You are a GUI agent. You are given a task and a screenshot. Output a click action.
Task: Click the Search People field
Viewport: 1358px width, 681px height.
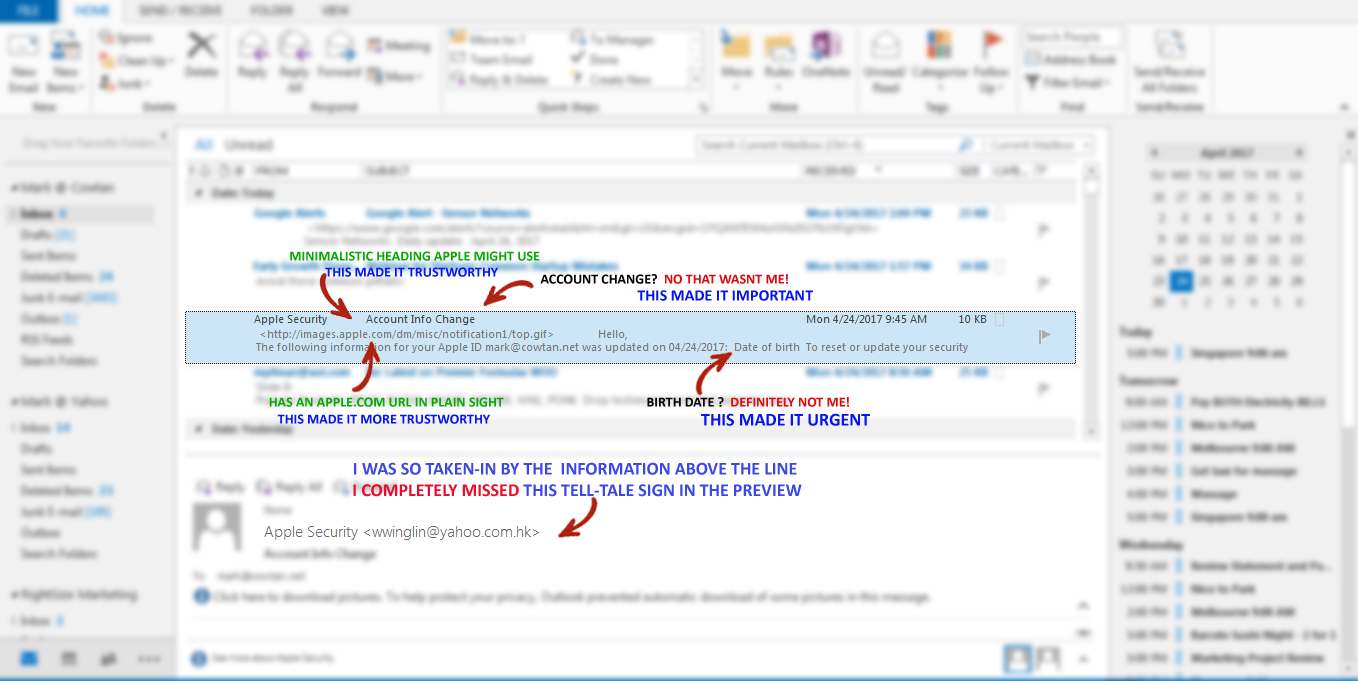tap(1072, 37)
